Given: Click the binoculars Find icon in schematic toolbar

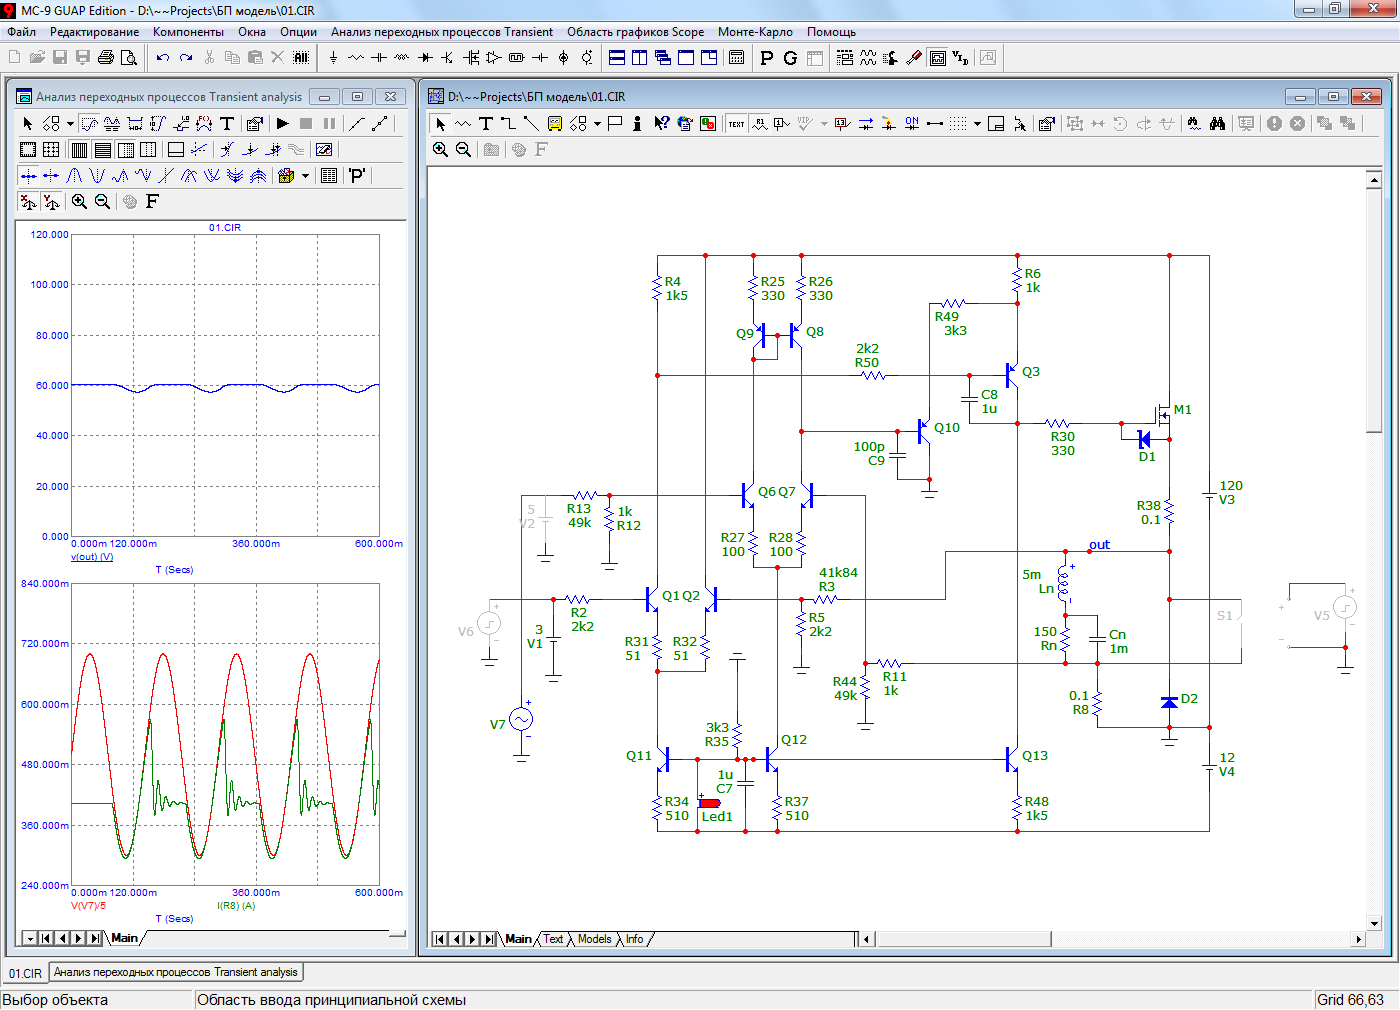Looking at the screenshot, I should click(x=1217, y=124).
